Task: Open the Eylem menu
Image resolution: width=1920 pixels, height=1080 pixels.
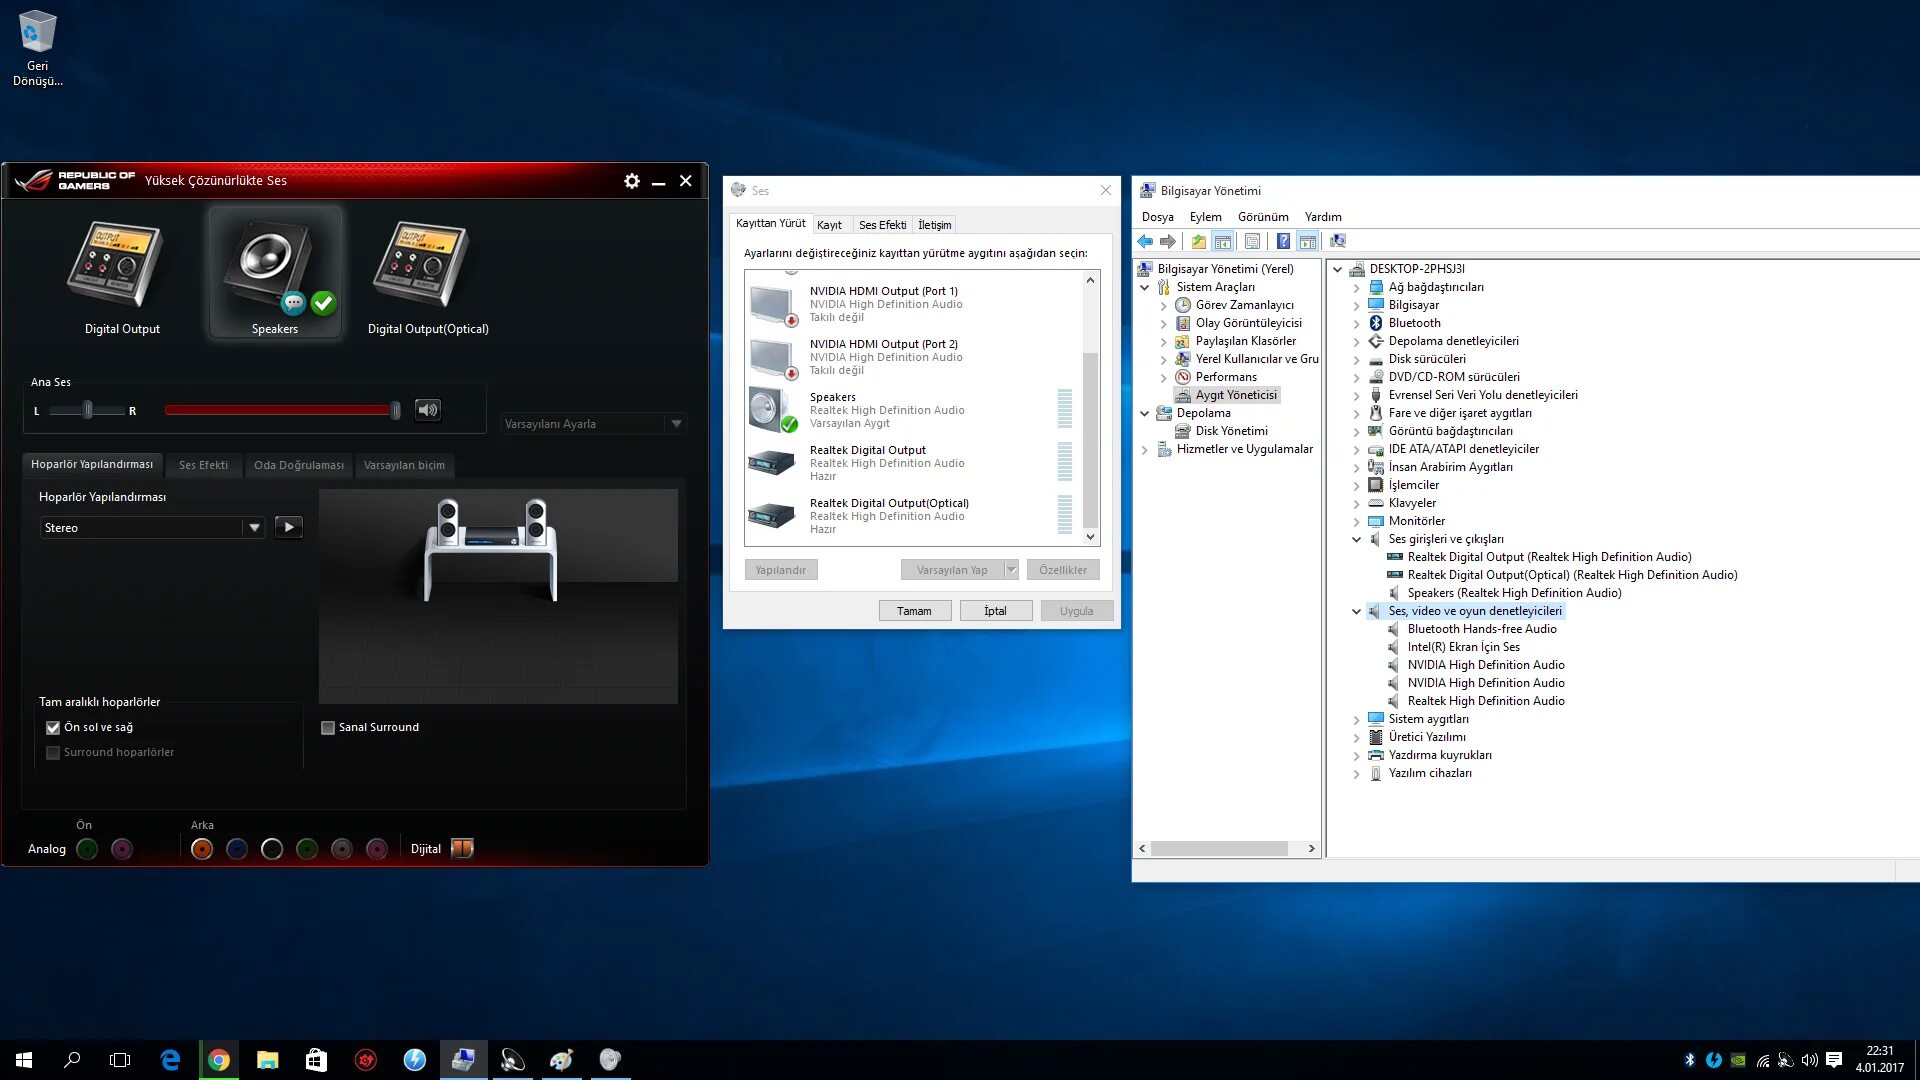Action: point(1205,217)
